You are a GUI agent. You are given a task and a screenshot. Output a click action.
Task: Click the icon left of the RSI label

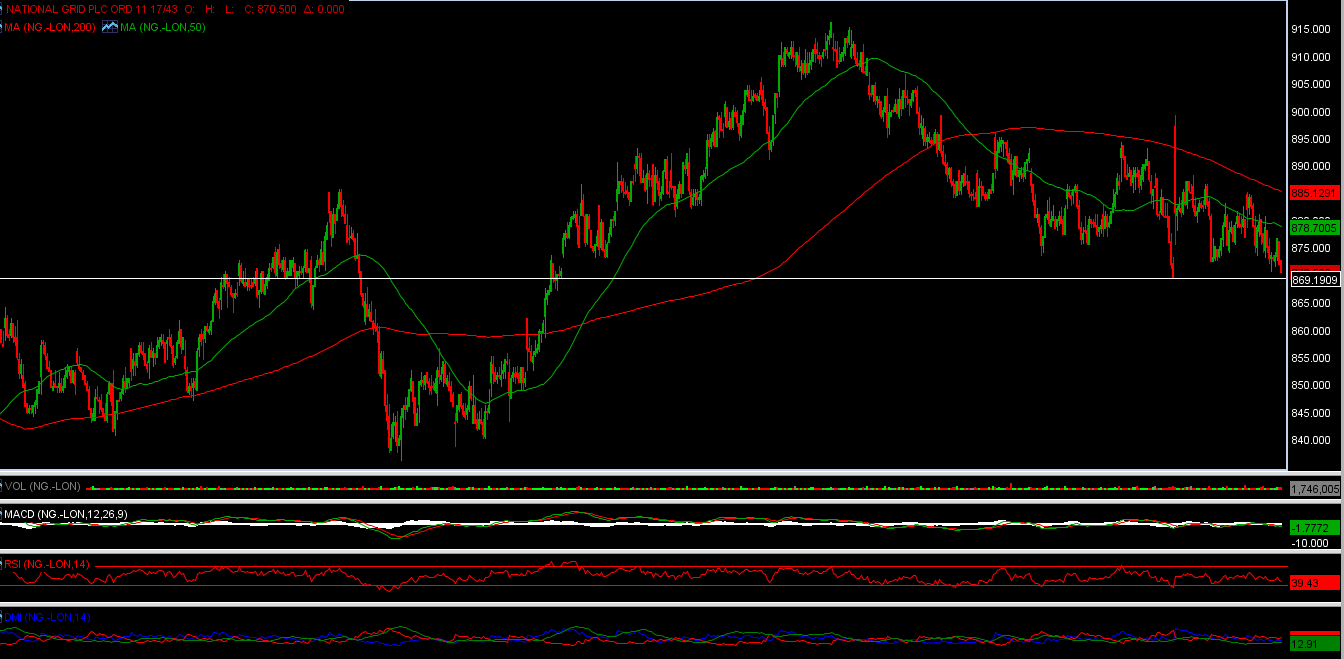click(2, 565)
